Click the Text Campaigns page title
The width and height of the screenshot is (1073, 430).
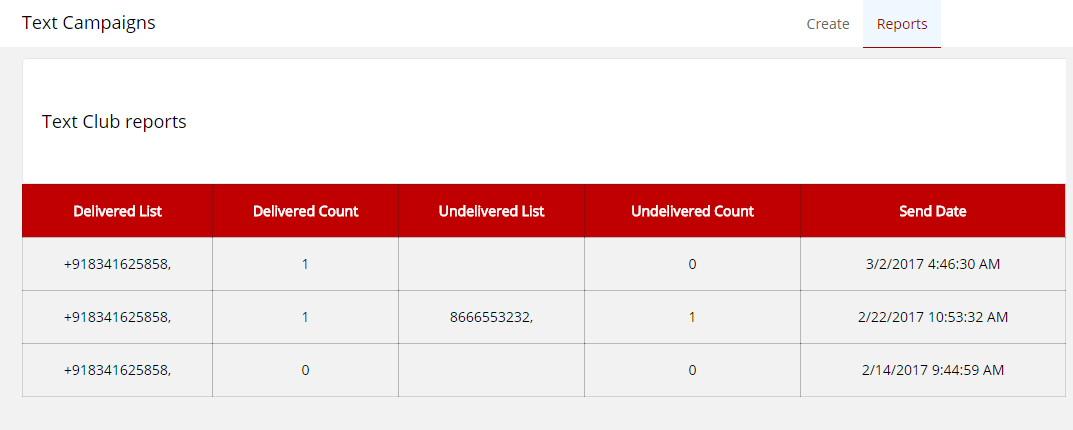[89, 22]
